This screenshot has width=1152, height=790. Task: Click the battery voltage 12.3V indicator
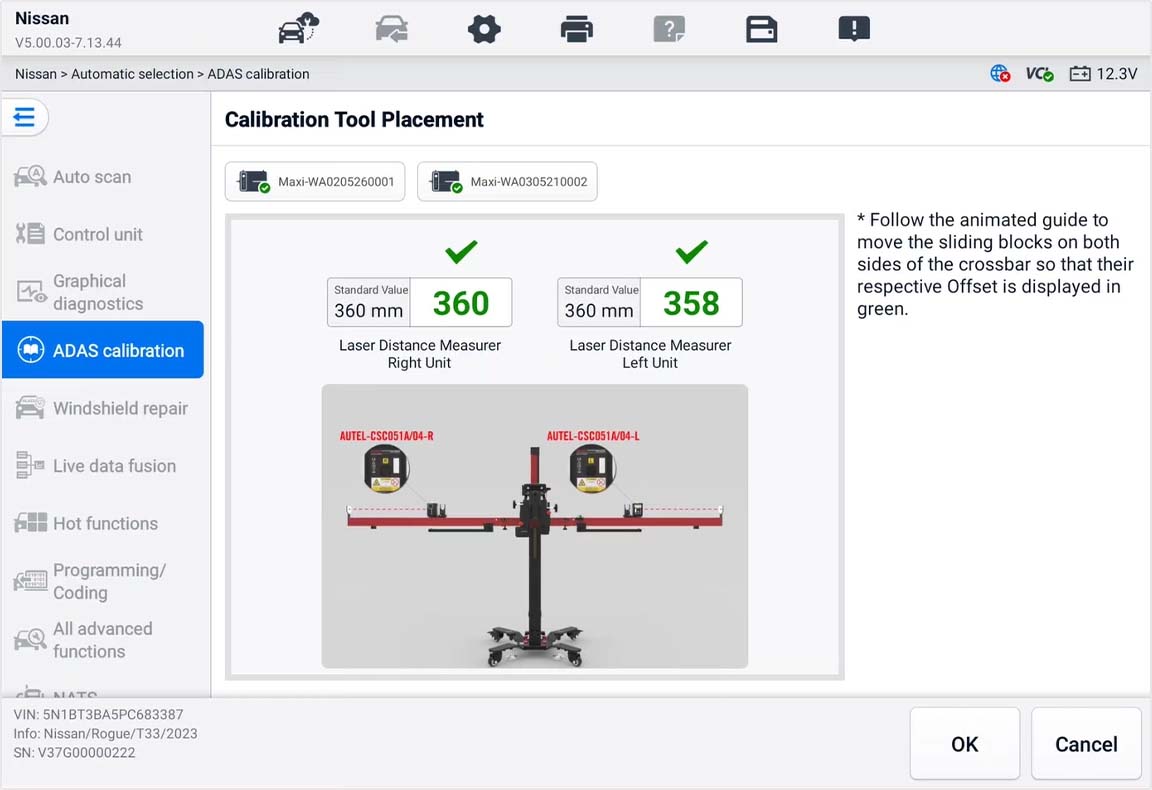pyautogui.click(x=1103, y=73)
